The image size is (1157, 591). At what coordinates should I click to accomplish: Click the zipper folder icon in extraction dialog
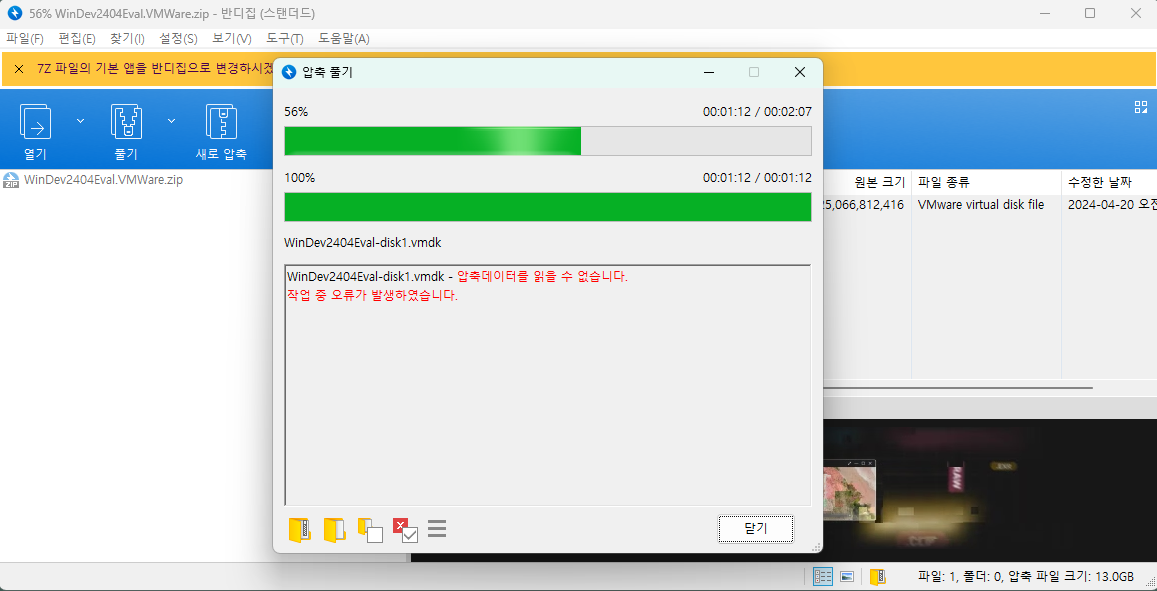pyautogui.click(x=300, y=530)
